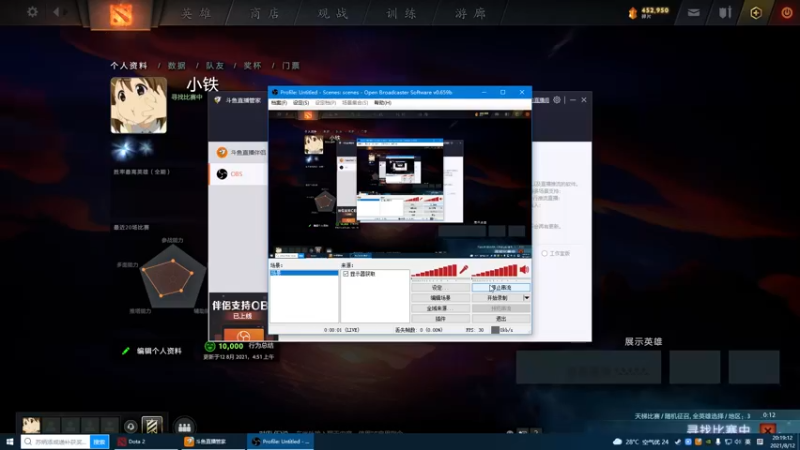This screenshot has height=450, width=800.
Task: Expand the dropdown arrow beside 开始录制
Action: click(527, 298)
